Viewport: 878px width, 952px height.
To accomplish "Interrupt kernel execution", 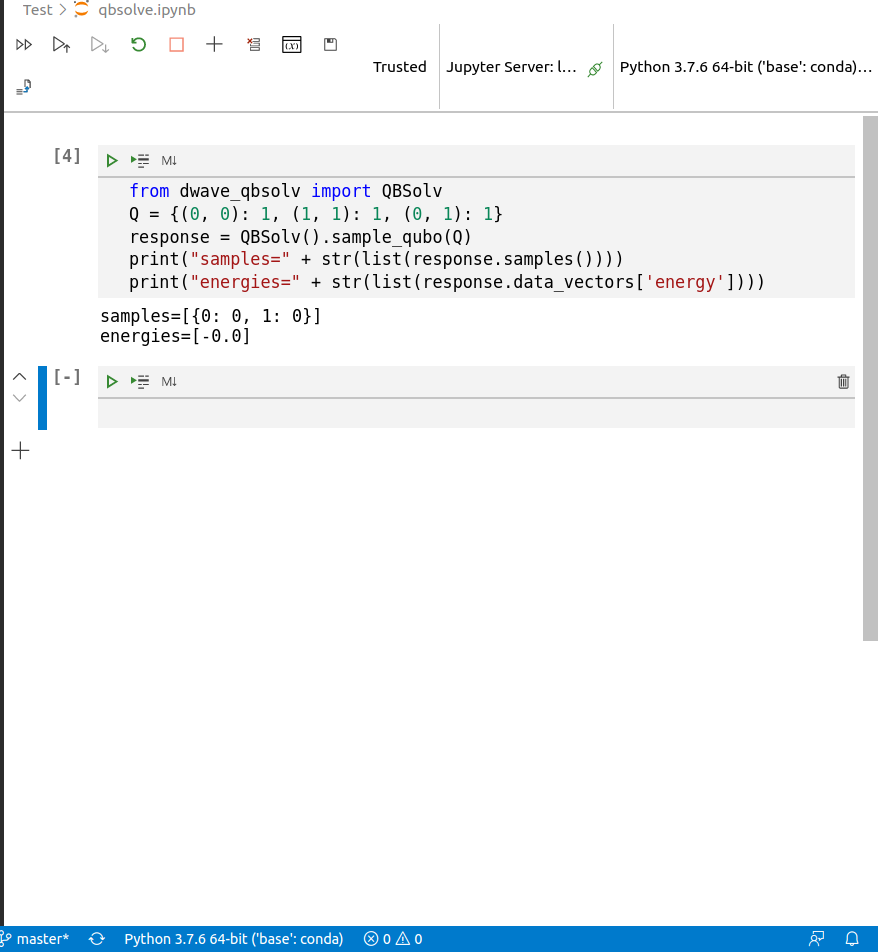I will click(176, 44).
